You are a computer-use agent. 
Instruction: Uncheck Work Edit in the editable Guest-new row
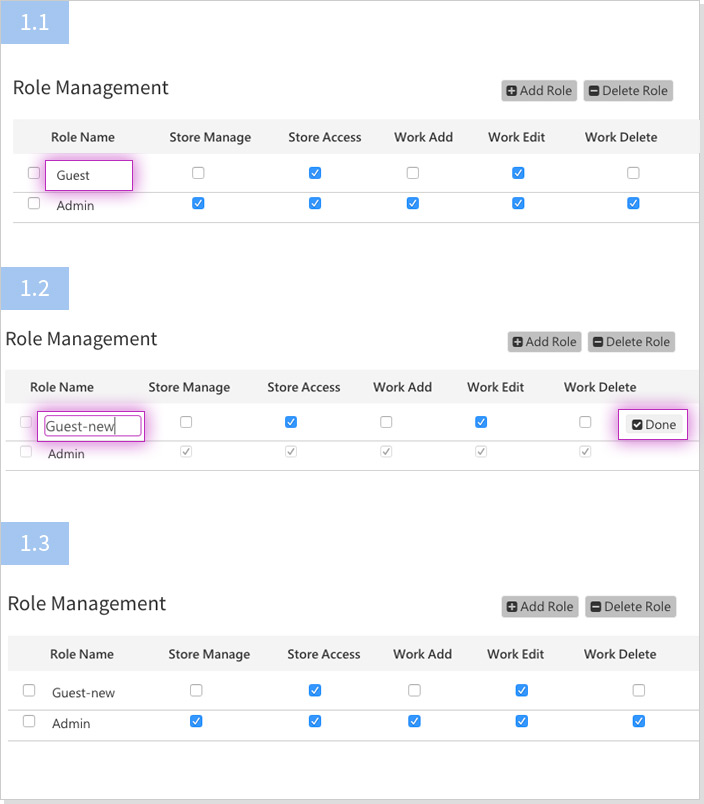pos(481,422)
